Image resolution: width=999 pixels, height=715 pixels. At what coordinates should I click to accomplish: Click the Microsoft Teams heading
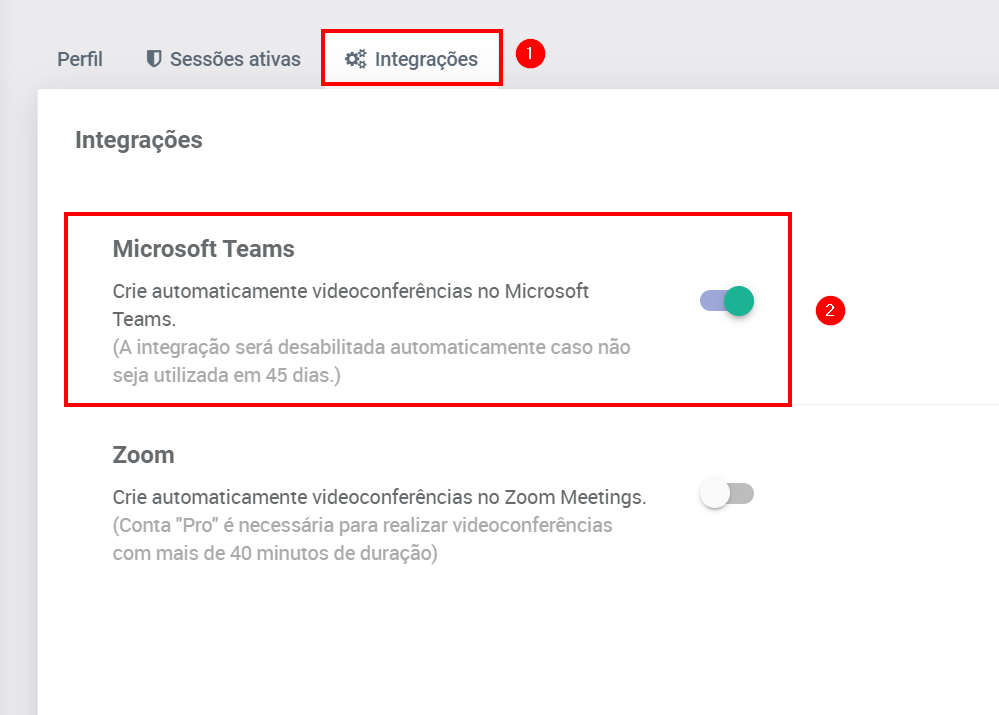click(x=203, y=249)
